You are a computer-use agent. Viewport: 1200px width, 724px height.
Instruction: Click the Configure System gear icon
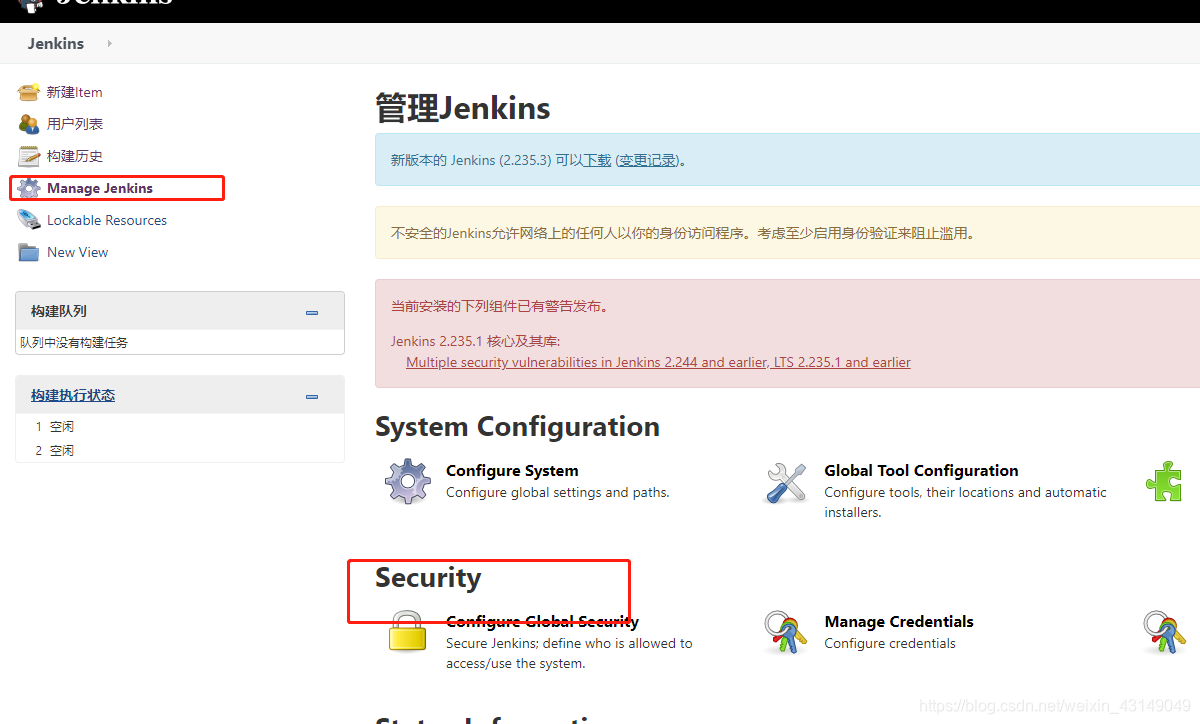click(408, 481)
